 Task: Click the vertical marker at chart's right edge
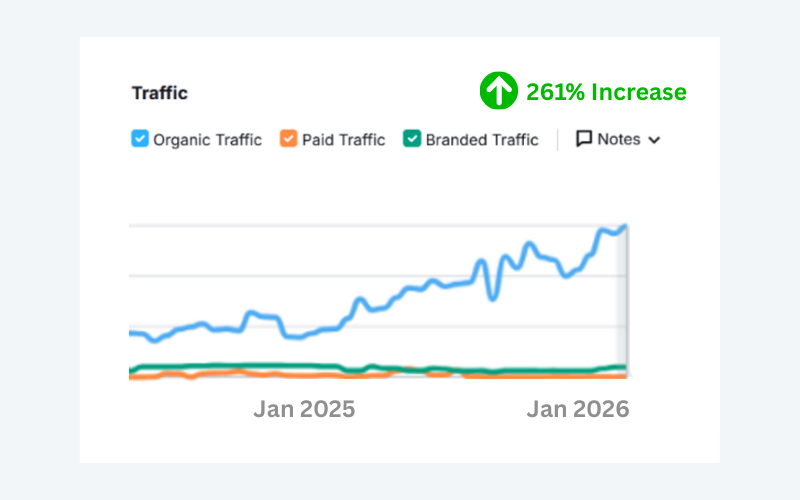point(627,300)
